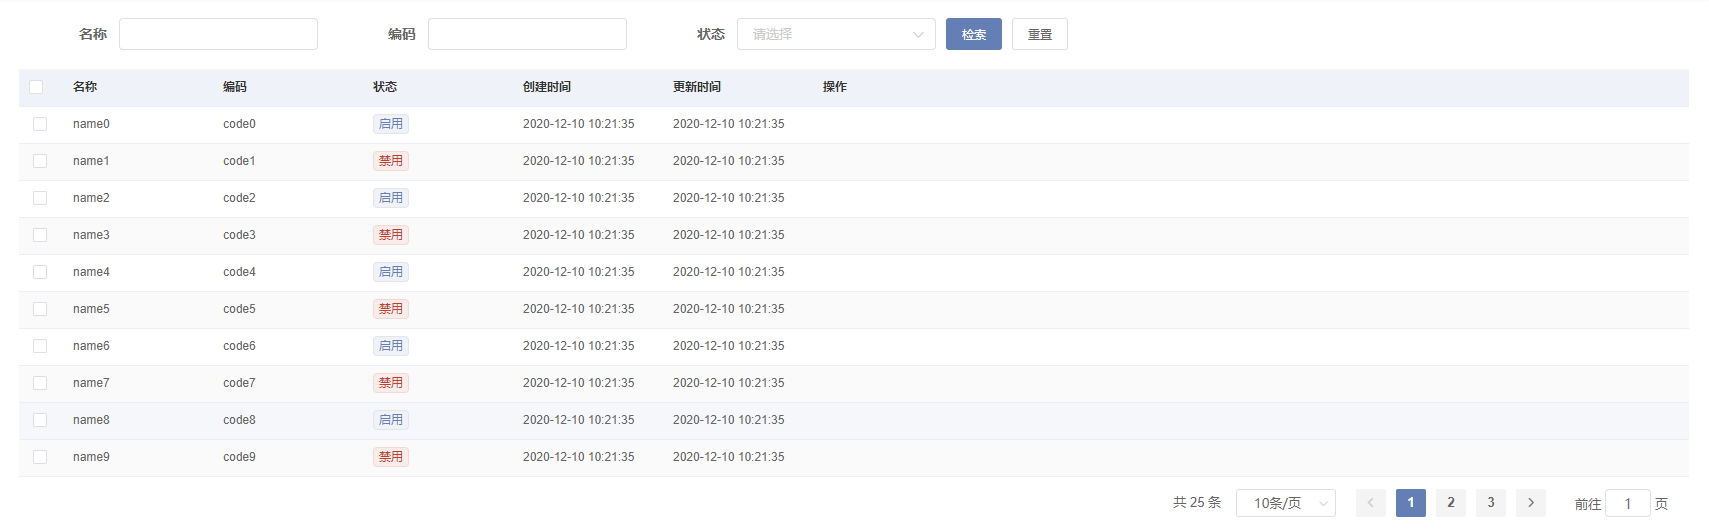Viewport: 1709px width, 532px height.
Task: Toggle the select-all checkbox in header
Action: tap(36, 87)
